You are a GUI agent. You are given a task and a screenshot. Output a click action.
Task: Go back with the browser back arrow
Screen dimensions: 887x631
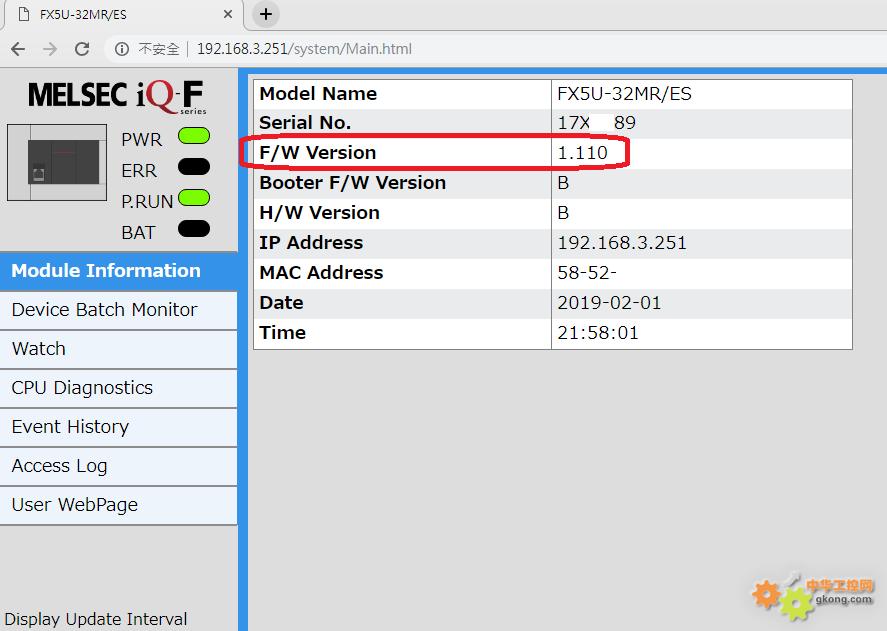click(x=18, y=49)
